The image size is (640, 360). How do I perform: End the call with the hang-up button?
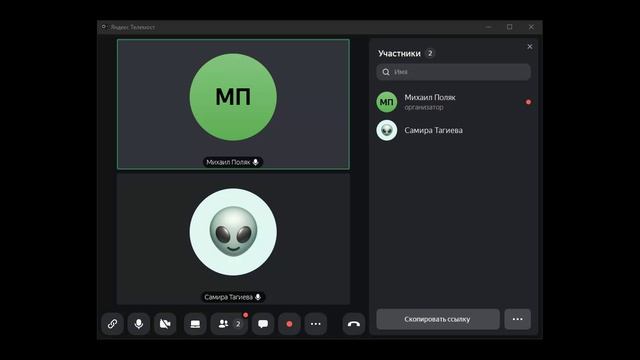click(353, 324)
